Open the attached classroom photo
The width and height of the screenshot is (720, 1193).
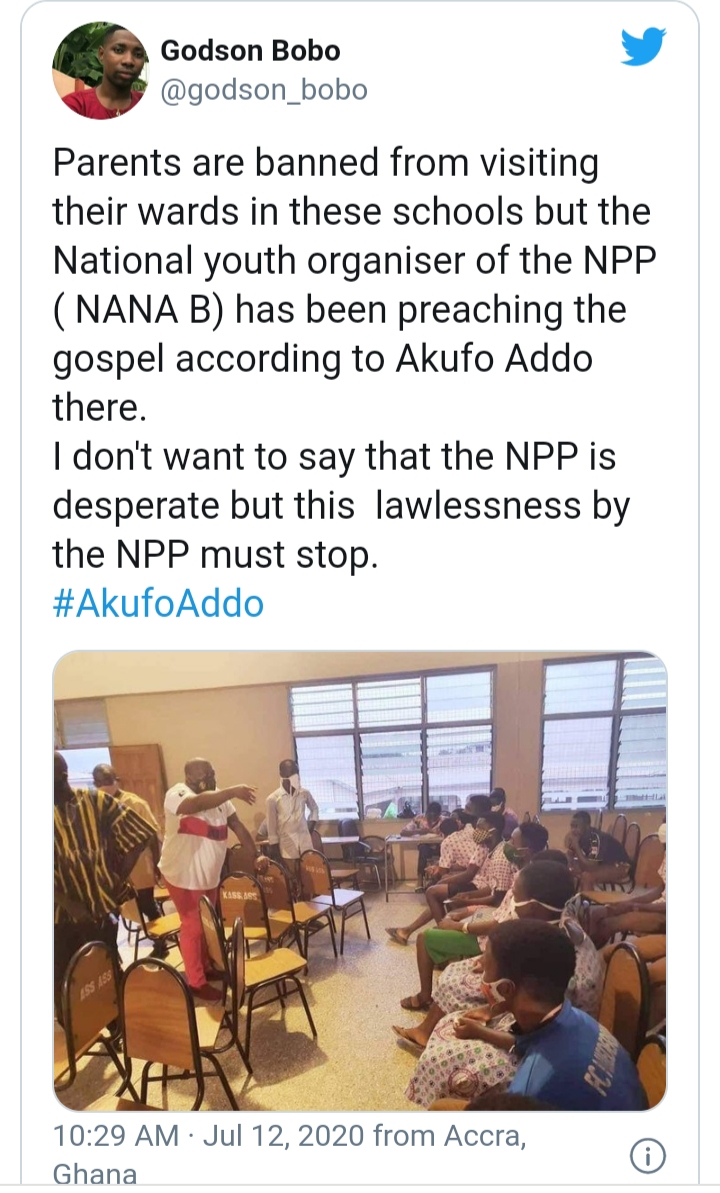click(x=360, y=880)
